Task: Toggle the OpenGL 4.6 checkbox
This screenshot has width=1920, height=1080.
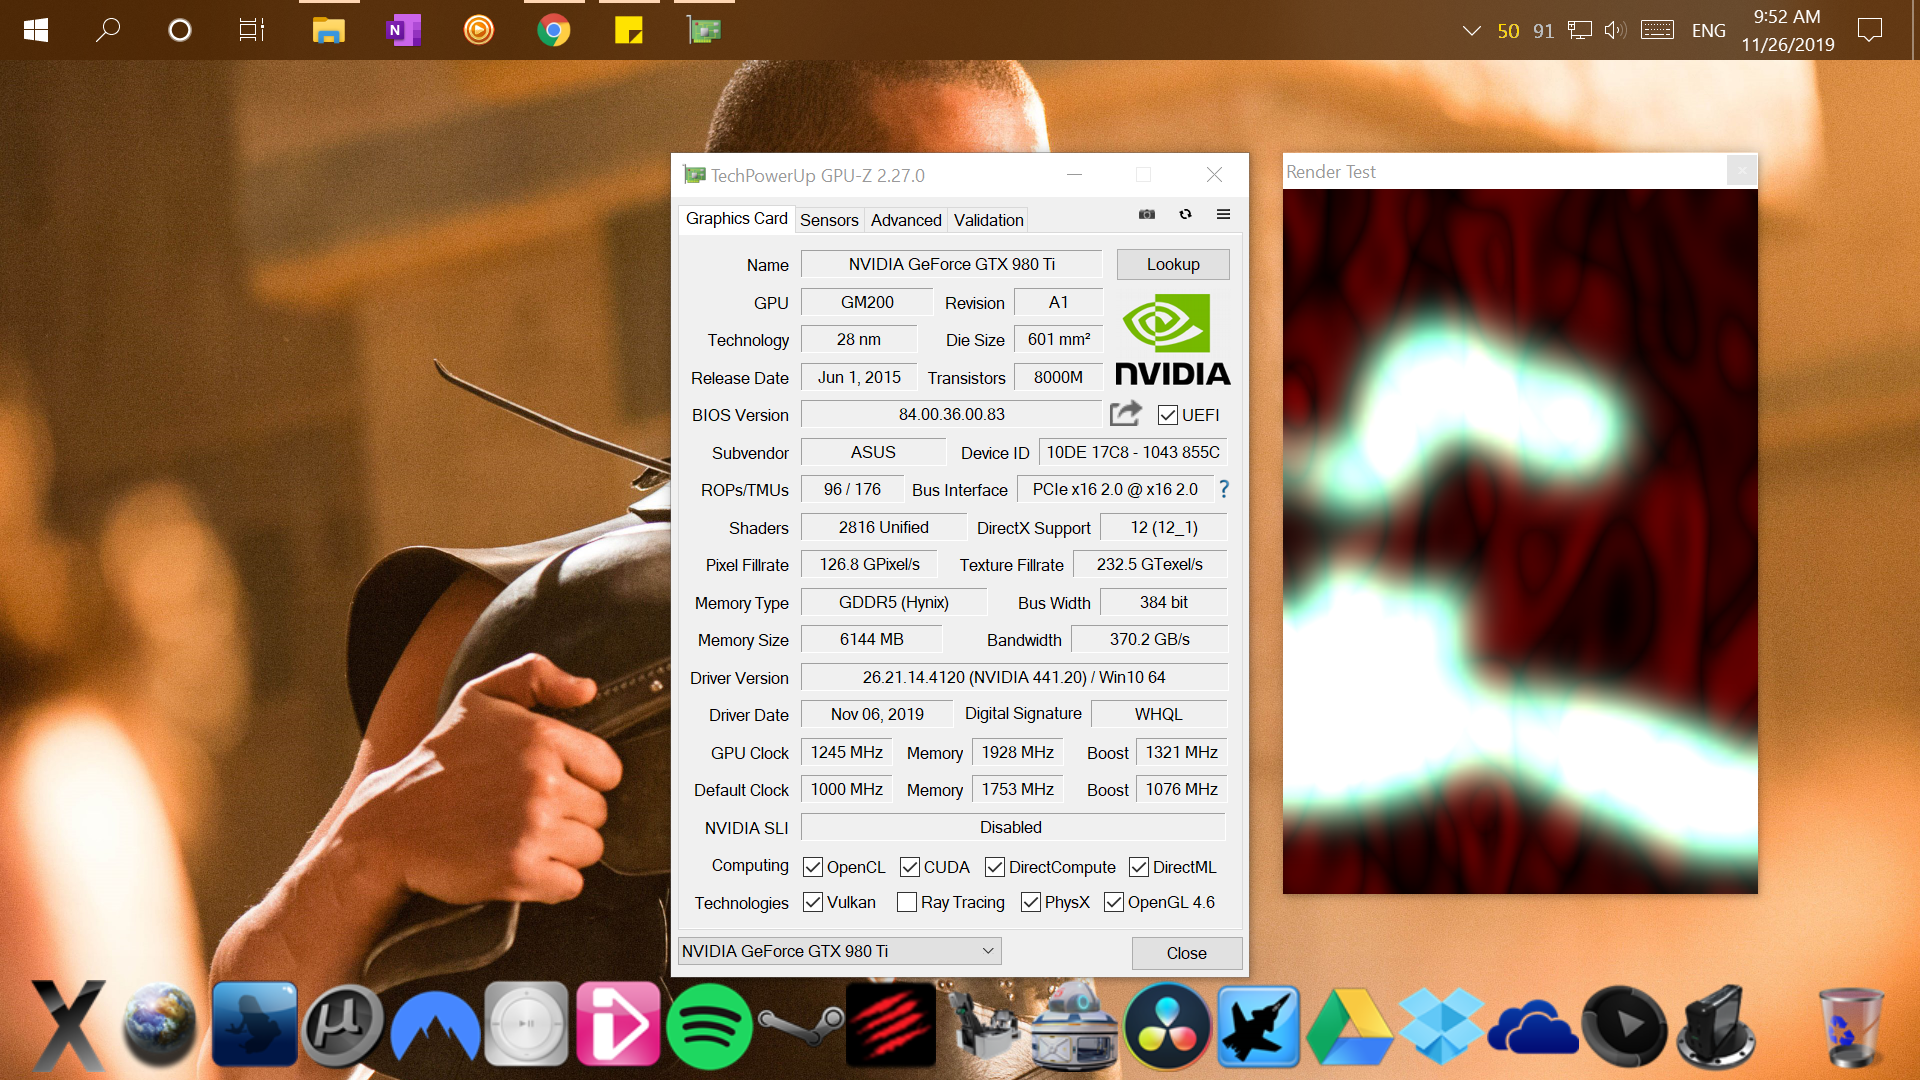Action: pos(1114,902)
